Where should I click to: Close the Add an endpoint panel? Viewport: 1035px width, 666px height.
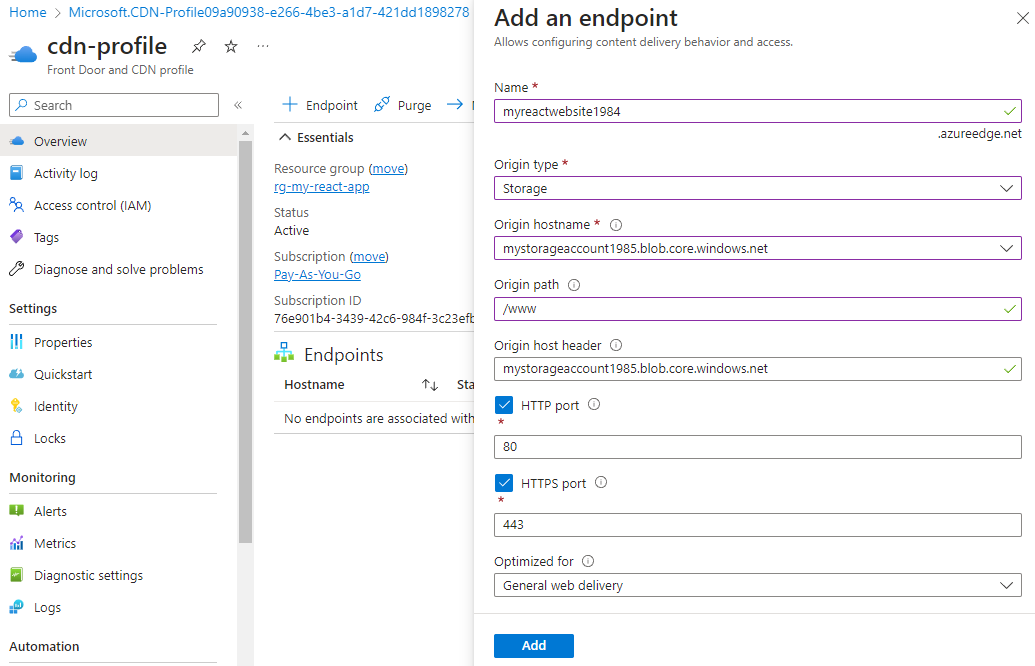tap(1022, 18)
